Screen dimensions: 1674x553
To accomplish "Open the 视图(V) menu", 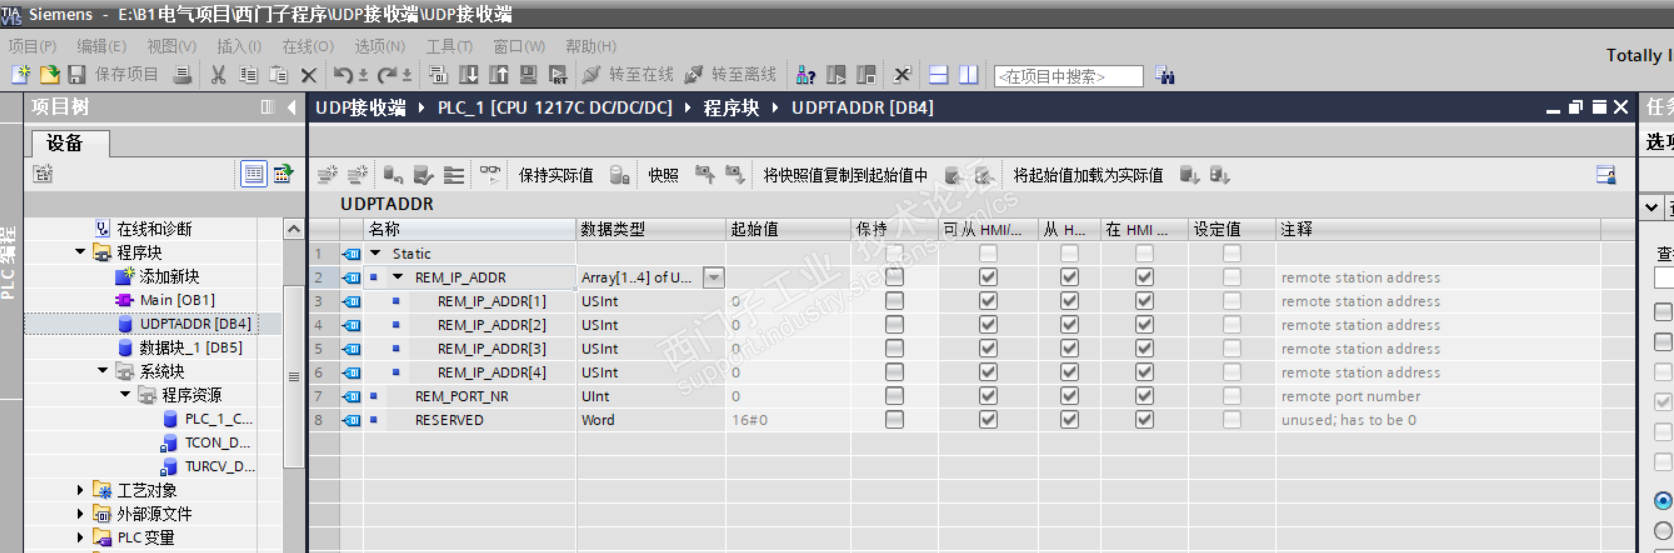I will click(171, 46).
